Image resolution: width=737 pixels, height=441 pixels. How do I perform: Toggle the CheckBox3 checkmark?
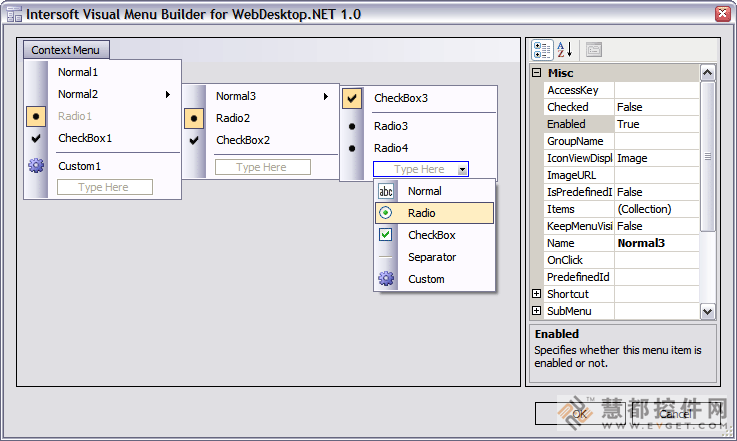click(x=352, y=99)
